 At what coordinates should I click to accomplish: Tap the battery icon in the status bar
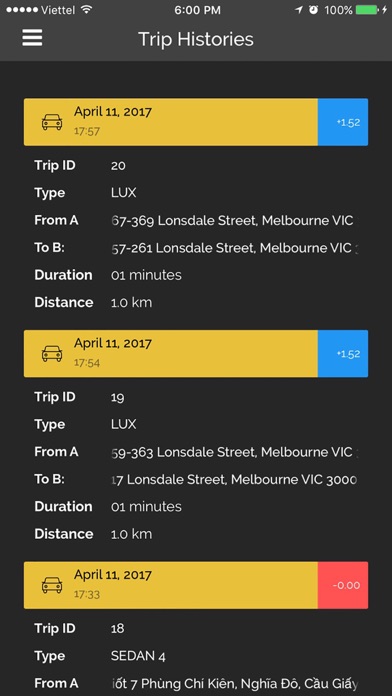[x=368, y=10]
